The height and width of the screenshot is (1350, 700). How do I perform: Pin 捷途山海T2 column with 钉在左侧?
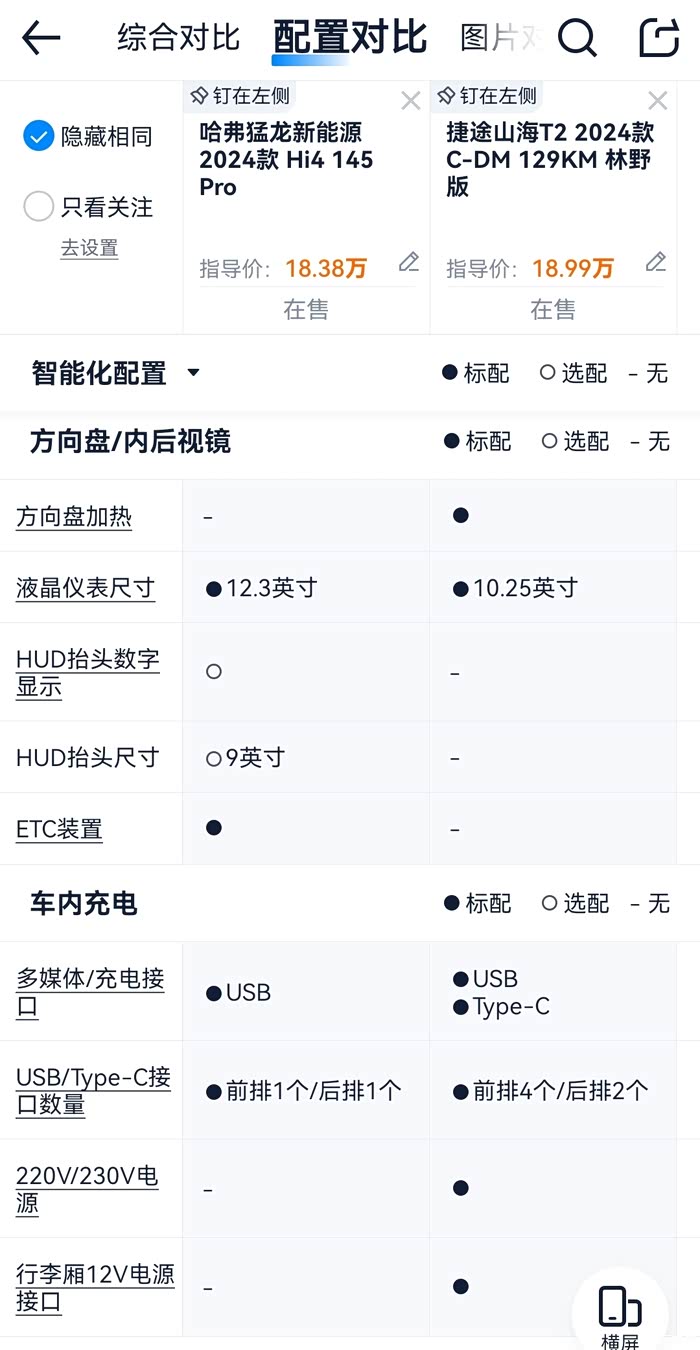coord(487,96)
